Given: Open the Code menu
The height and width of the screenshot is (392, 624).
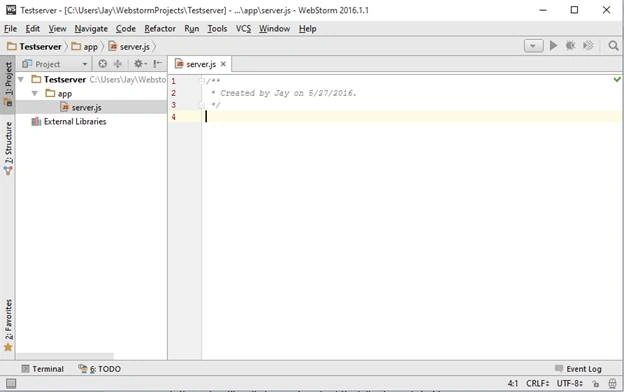Looking at the screenshot, I should click(x=126, y=29).
